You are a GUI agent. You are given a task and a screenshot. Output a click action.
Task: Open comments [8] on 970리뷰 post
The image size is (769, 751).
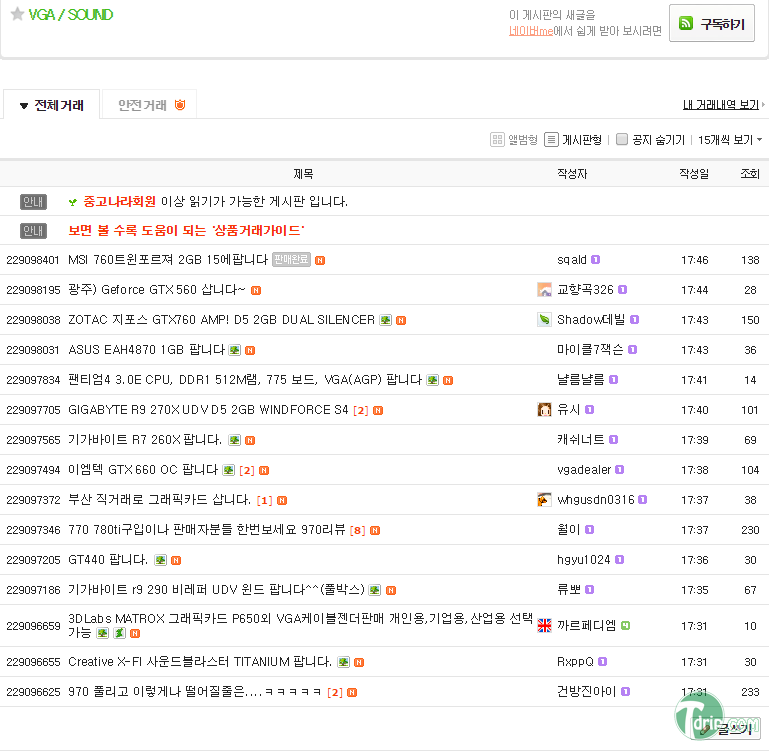click(358, 530)
